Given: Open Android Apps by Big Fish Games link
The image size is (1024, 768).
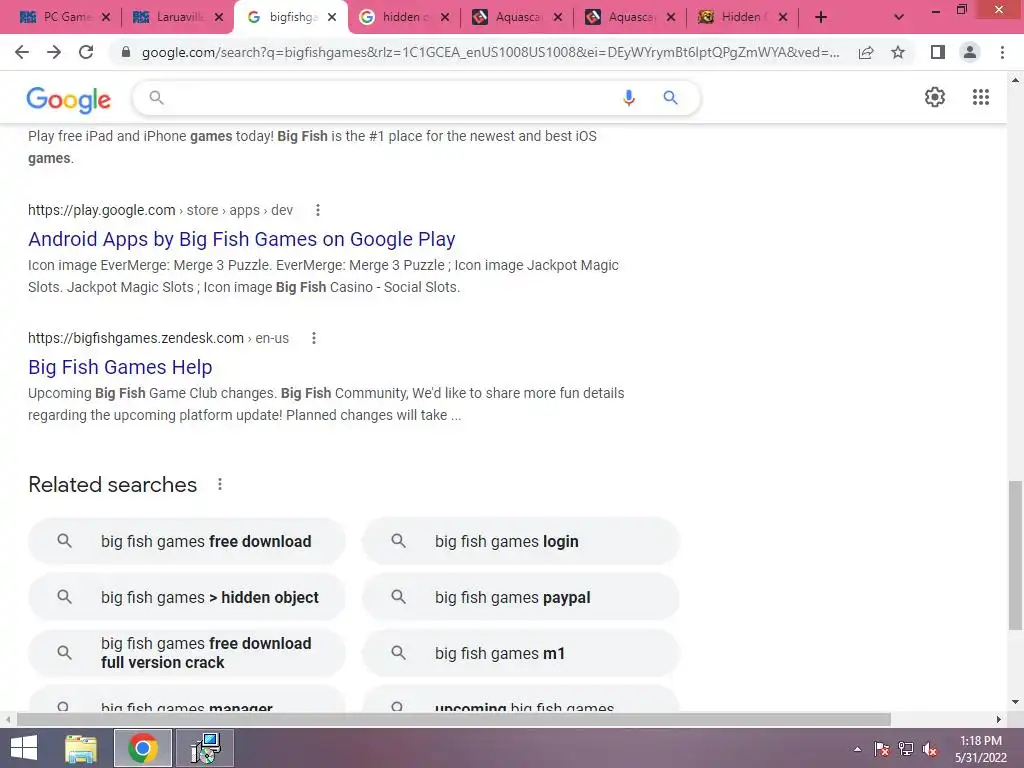Looking at the screenshot, I should 242,239.
